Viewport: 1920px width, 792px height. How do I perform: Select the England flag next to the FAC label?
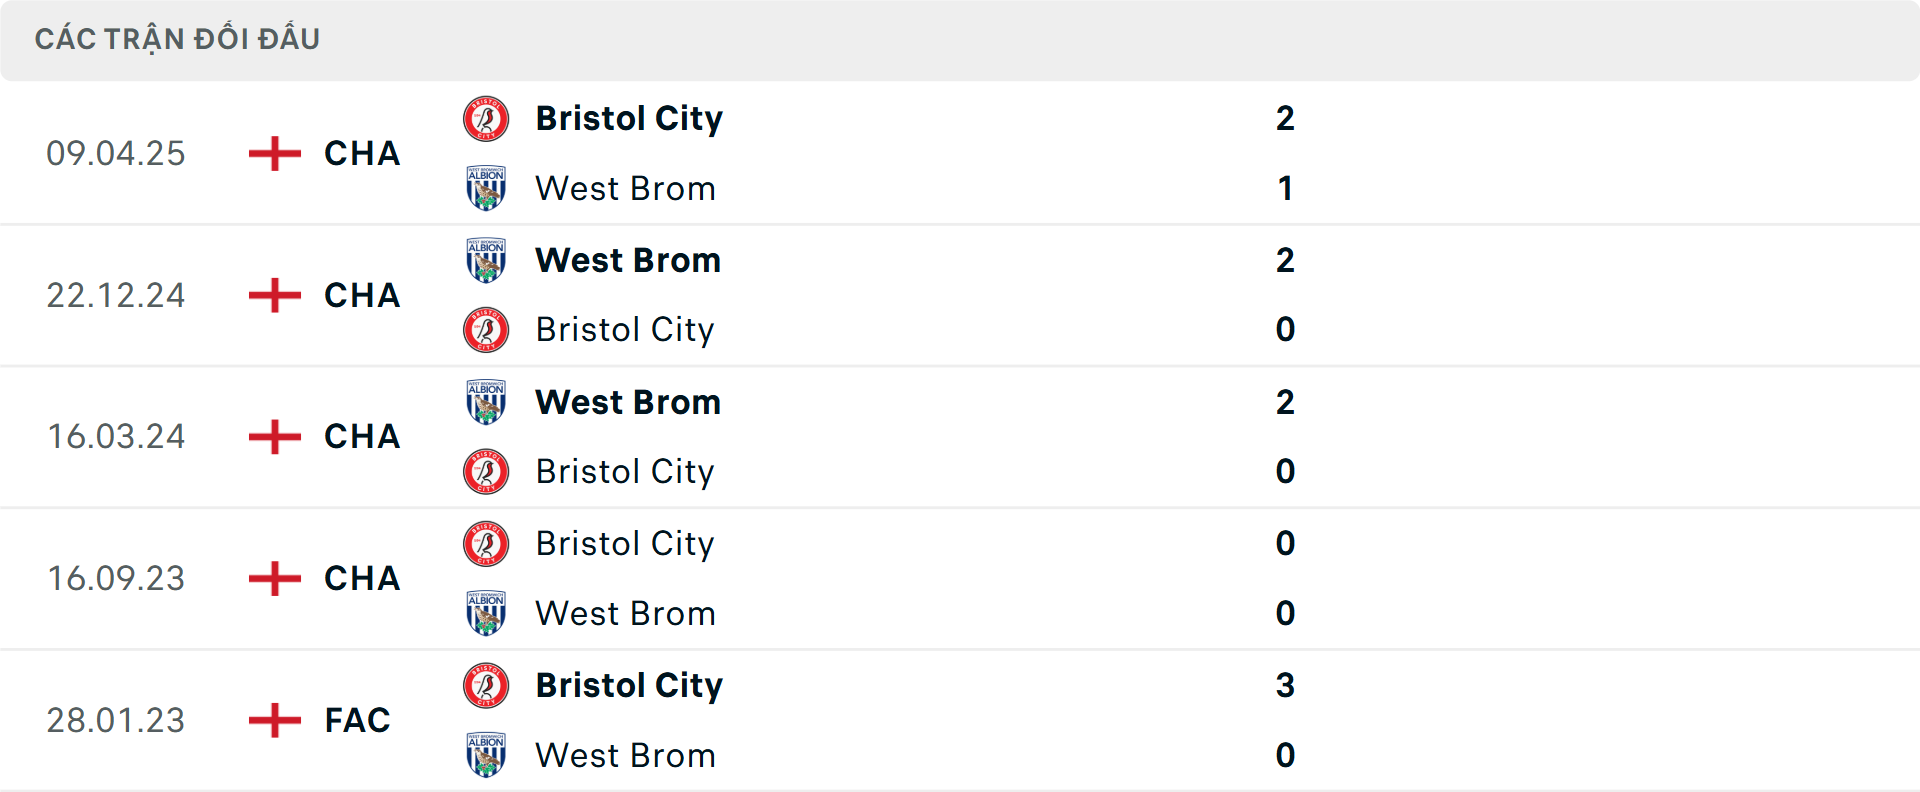272,720
